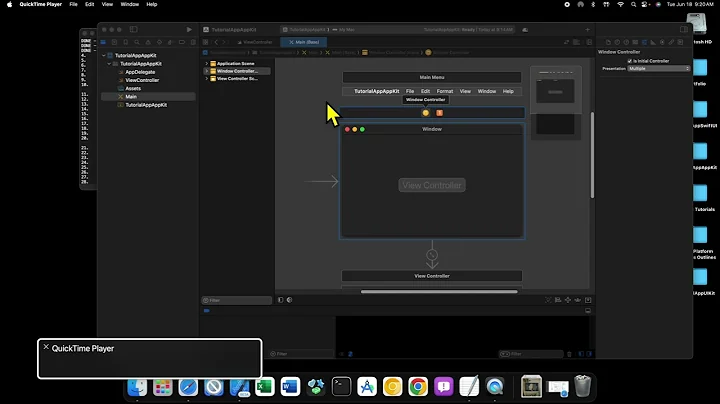Toggle the document outline button below canvas
The width and height of the screenshot is (720, 404).
[281, 300]
